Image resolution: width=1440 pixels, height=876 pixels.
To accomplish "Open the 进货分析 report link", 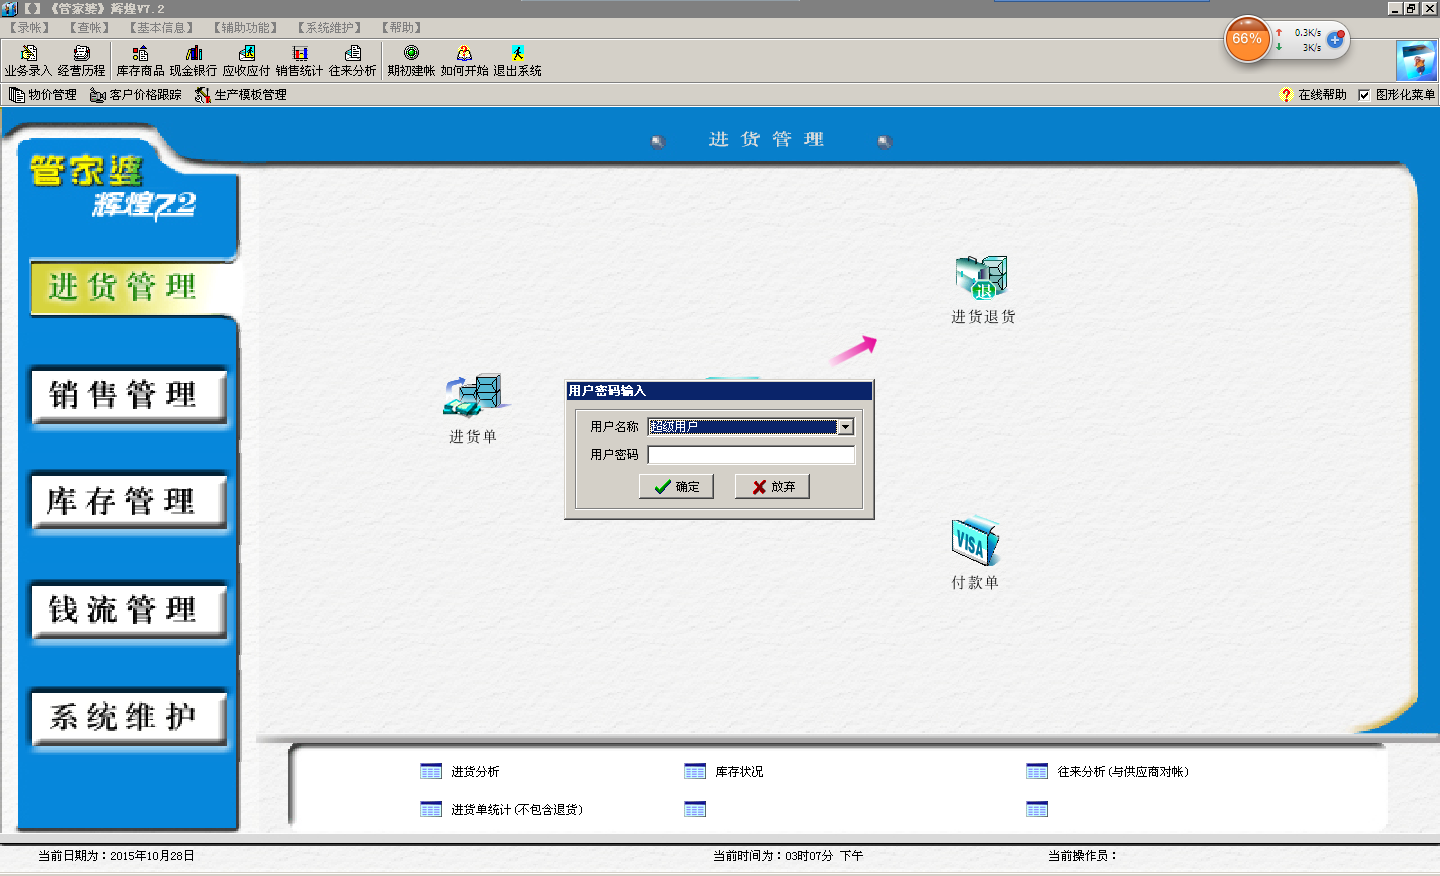I will pos(474,772).
